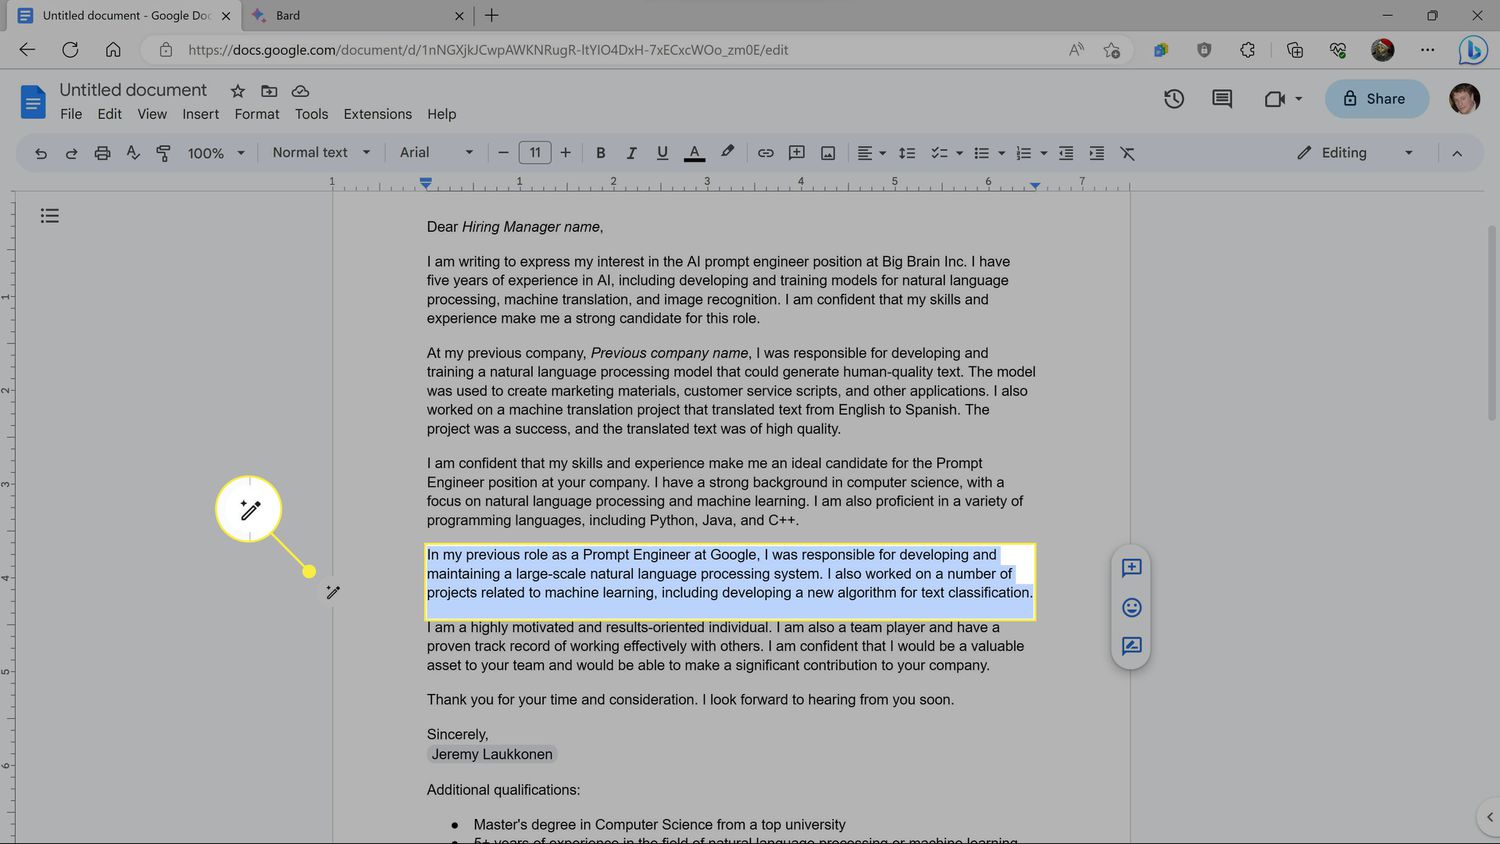Click the Add comment side button

(1131, 568)
